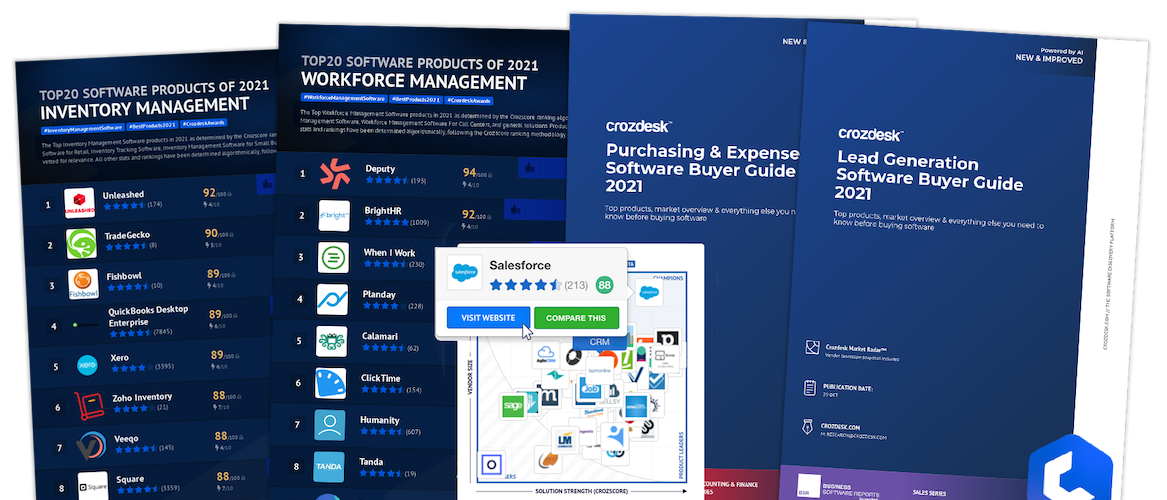This screenshot has height=500, width=1167.
Task: Click the ClickTime blue gauge icon
Action: tap(331, 382)
